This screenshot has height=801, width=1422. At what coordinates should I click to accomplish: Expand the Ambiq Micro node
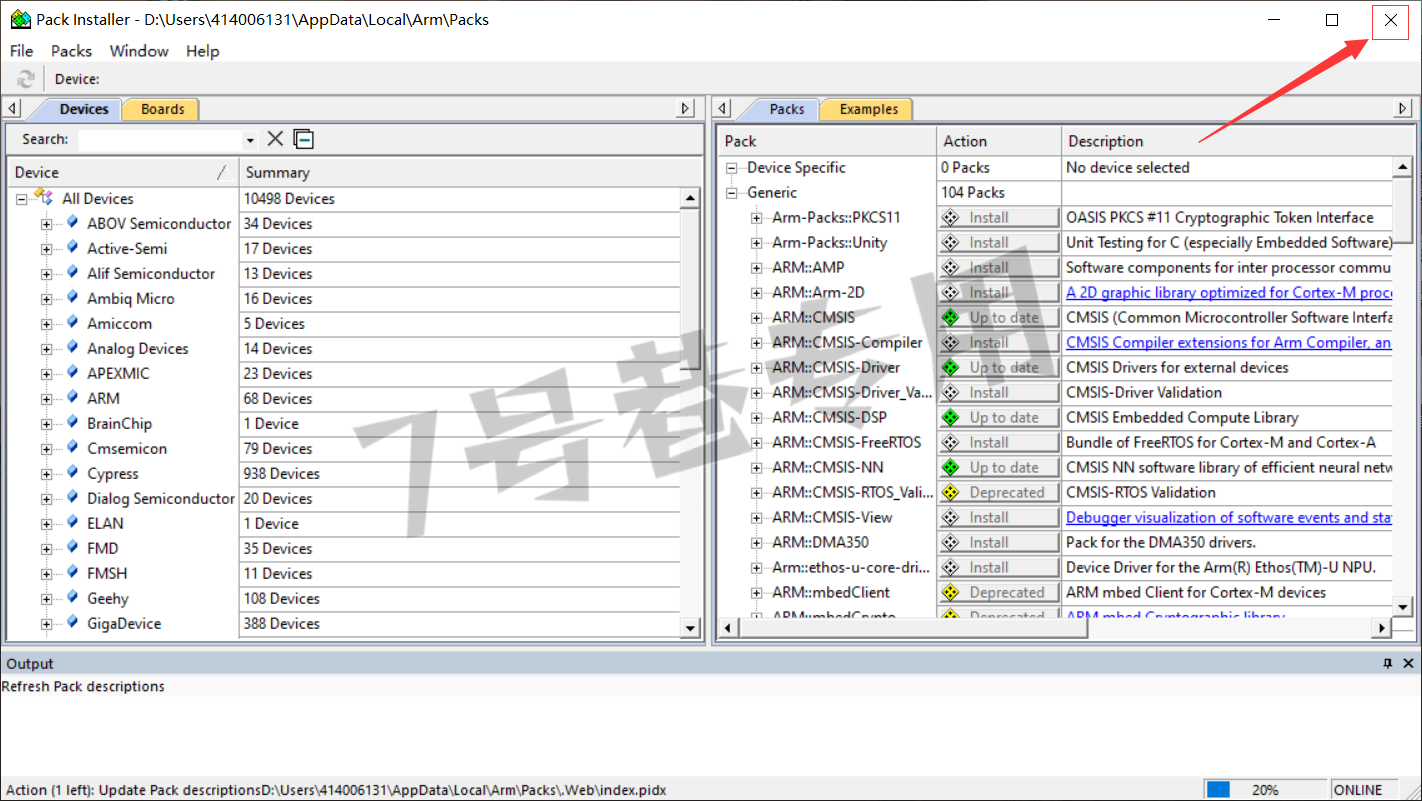point(46,299)
